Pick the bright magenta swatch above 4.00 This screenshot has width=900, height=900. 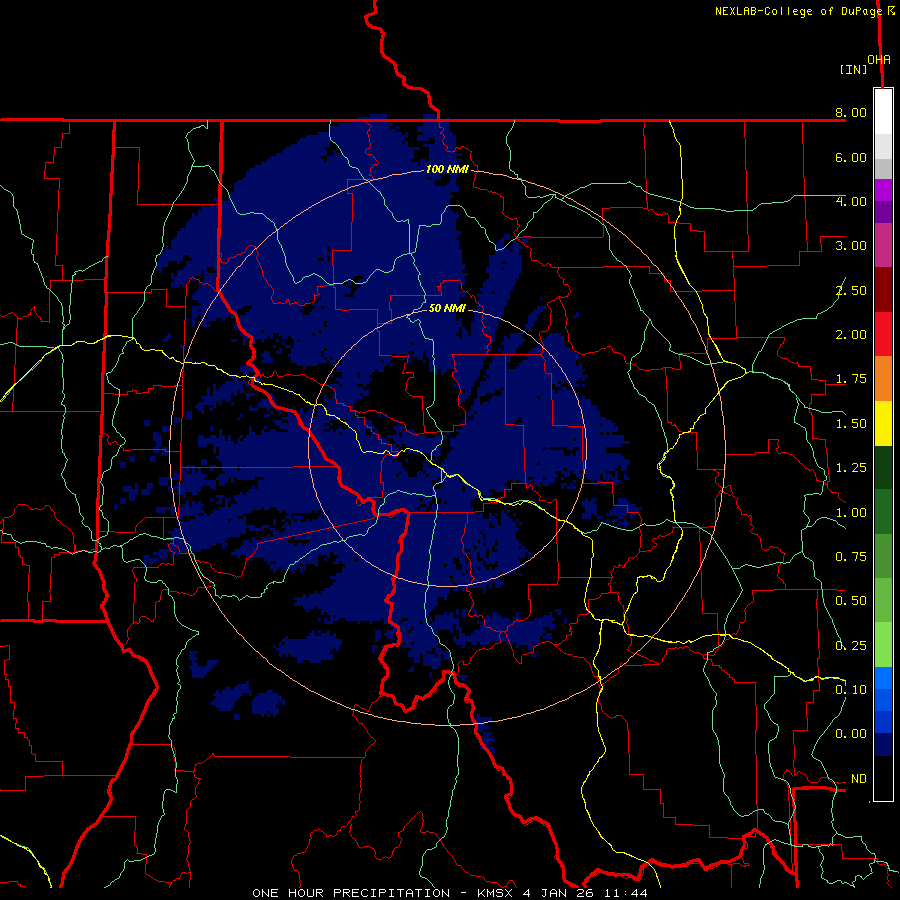883,190
